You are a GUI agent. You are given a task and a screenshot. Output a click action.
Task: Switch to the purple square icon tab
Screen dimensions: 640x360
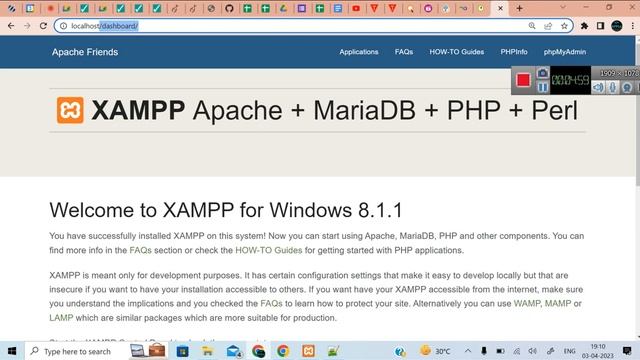pos(302,8)
